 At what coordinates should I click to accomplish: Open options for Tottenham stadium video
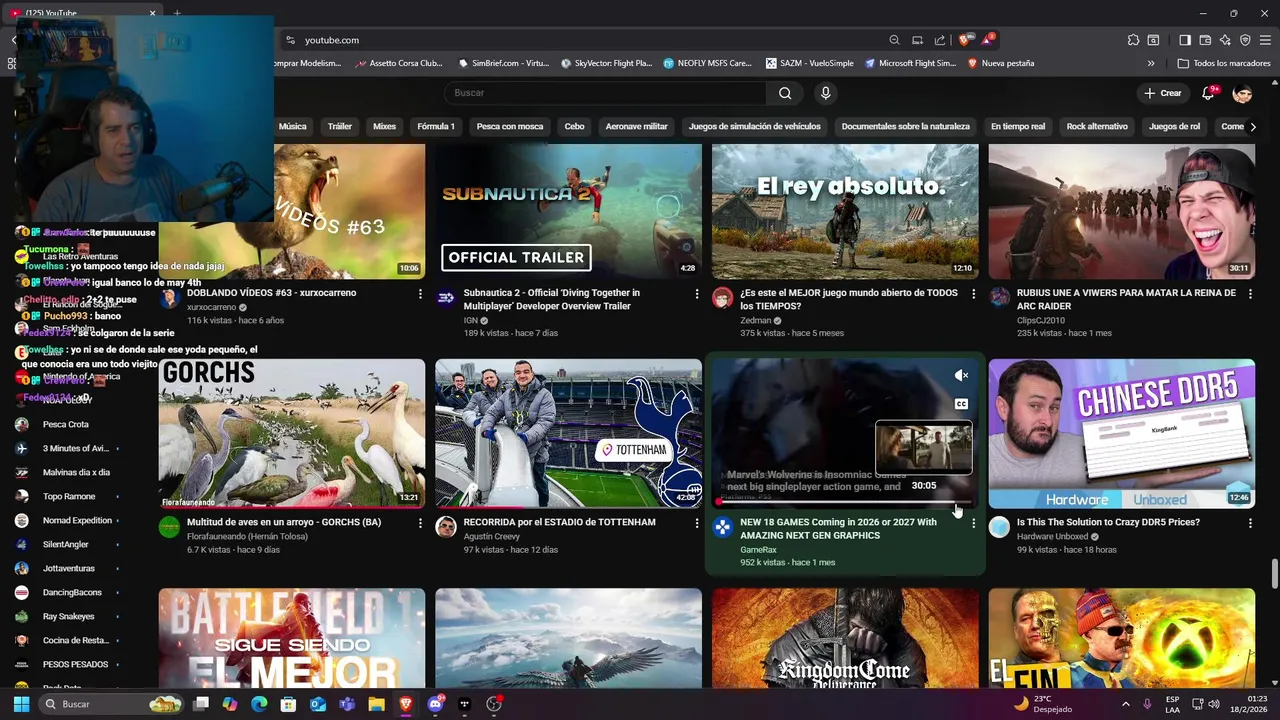click(697, 523)
